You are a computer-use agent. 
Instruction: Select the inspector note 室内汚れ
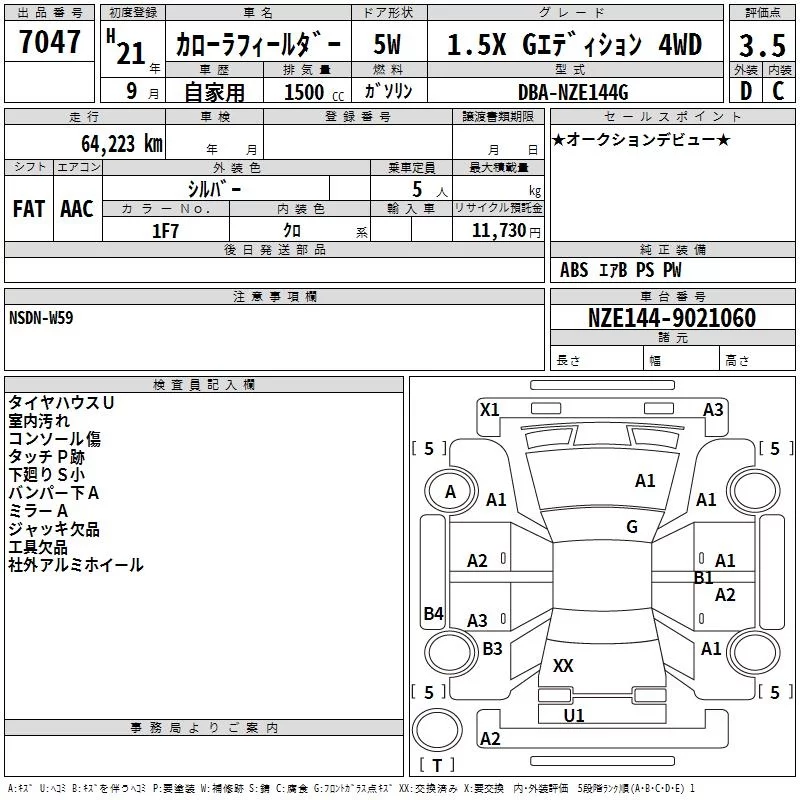click(x=39, y=421)
